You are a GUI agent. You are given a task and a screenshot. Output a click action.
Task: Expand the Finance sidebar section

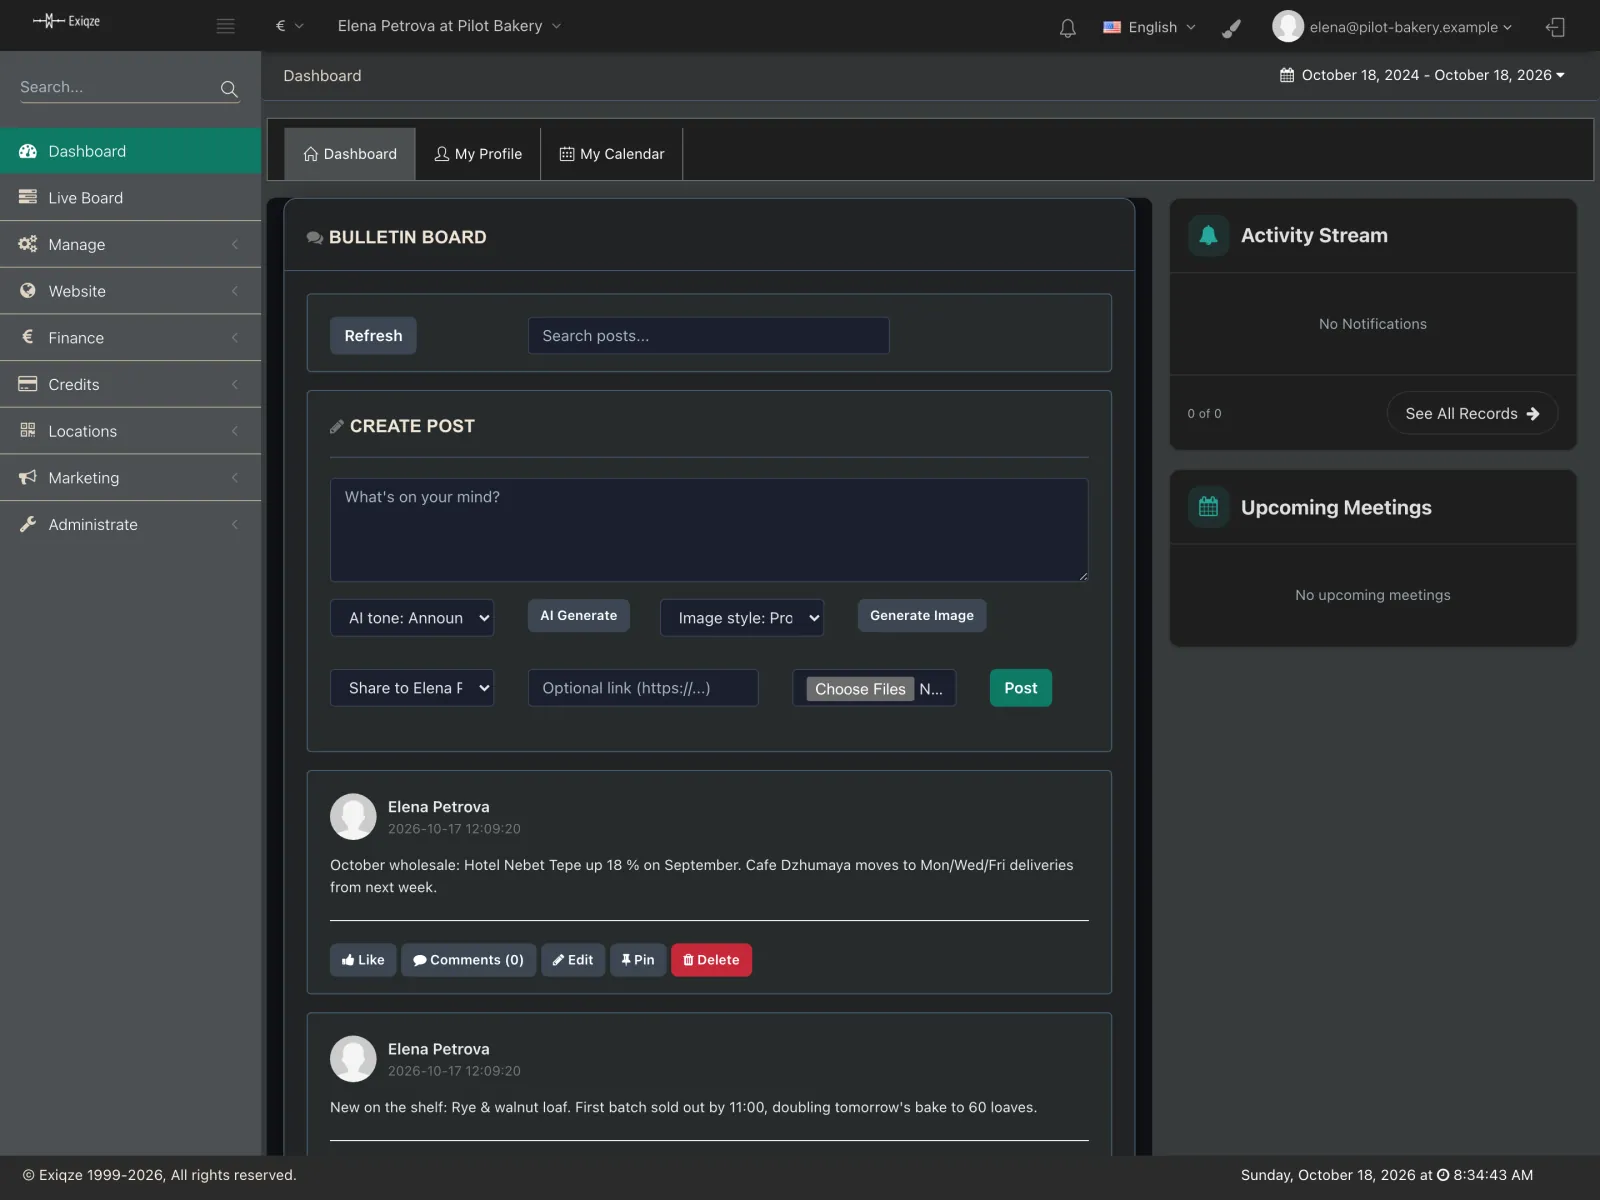(130, 338)
